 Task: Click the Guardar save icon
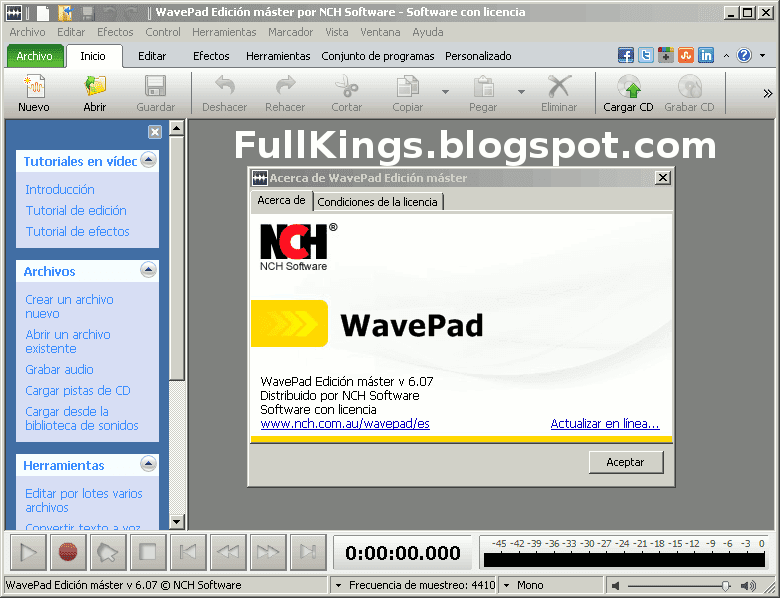[155, 87]
